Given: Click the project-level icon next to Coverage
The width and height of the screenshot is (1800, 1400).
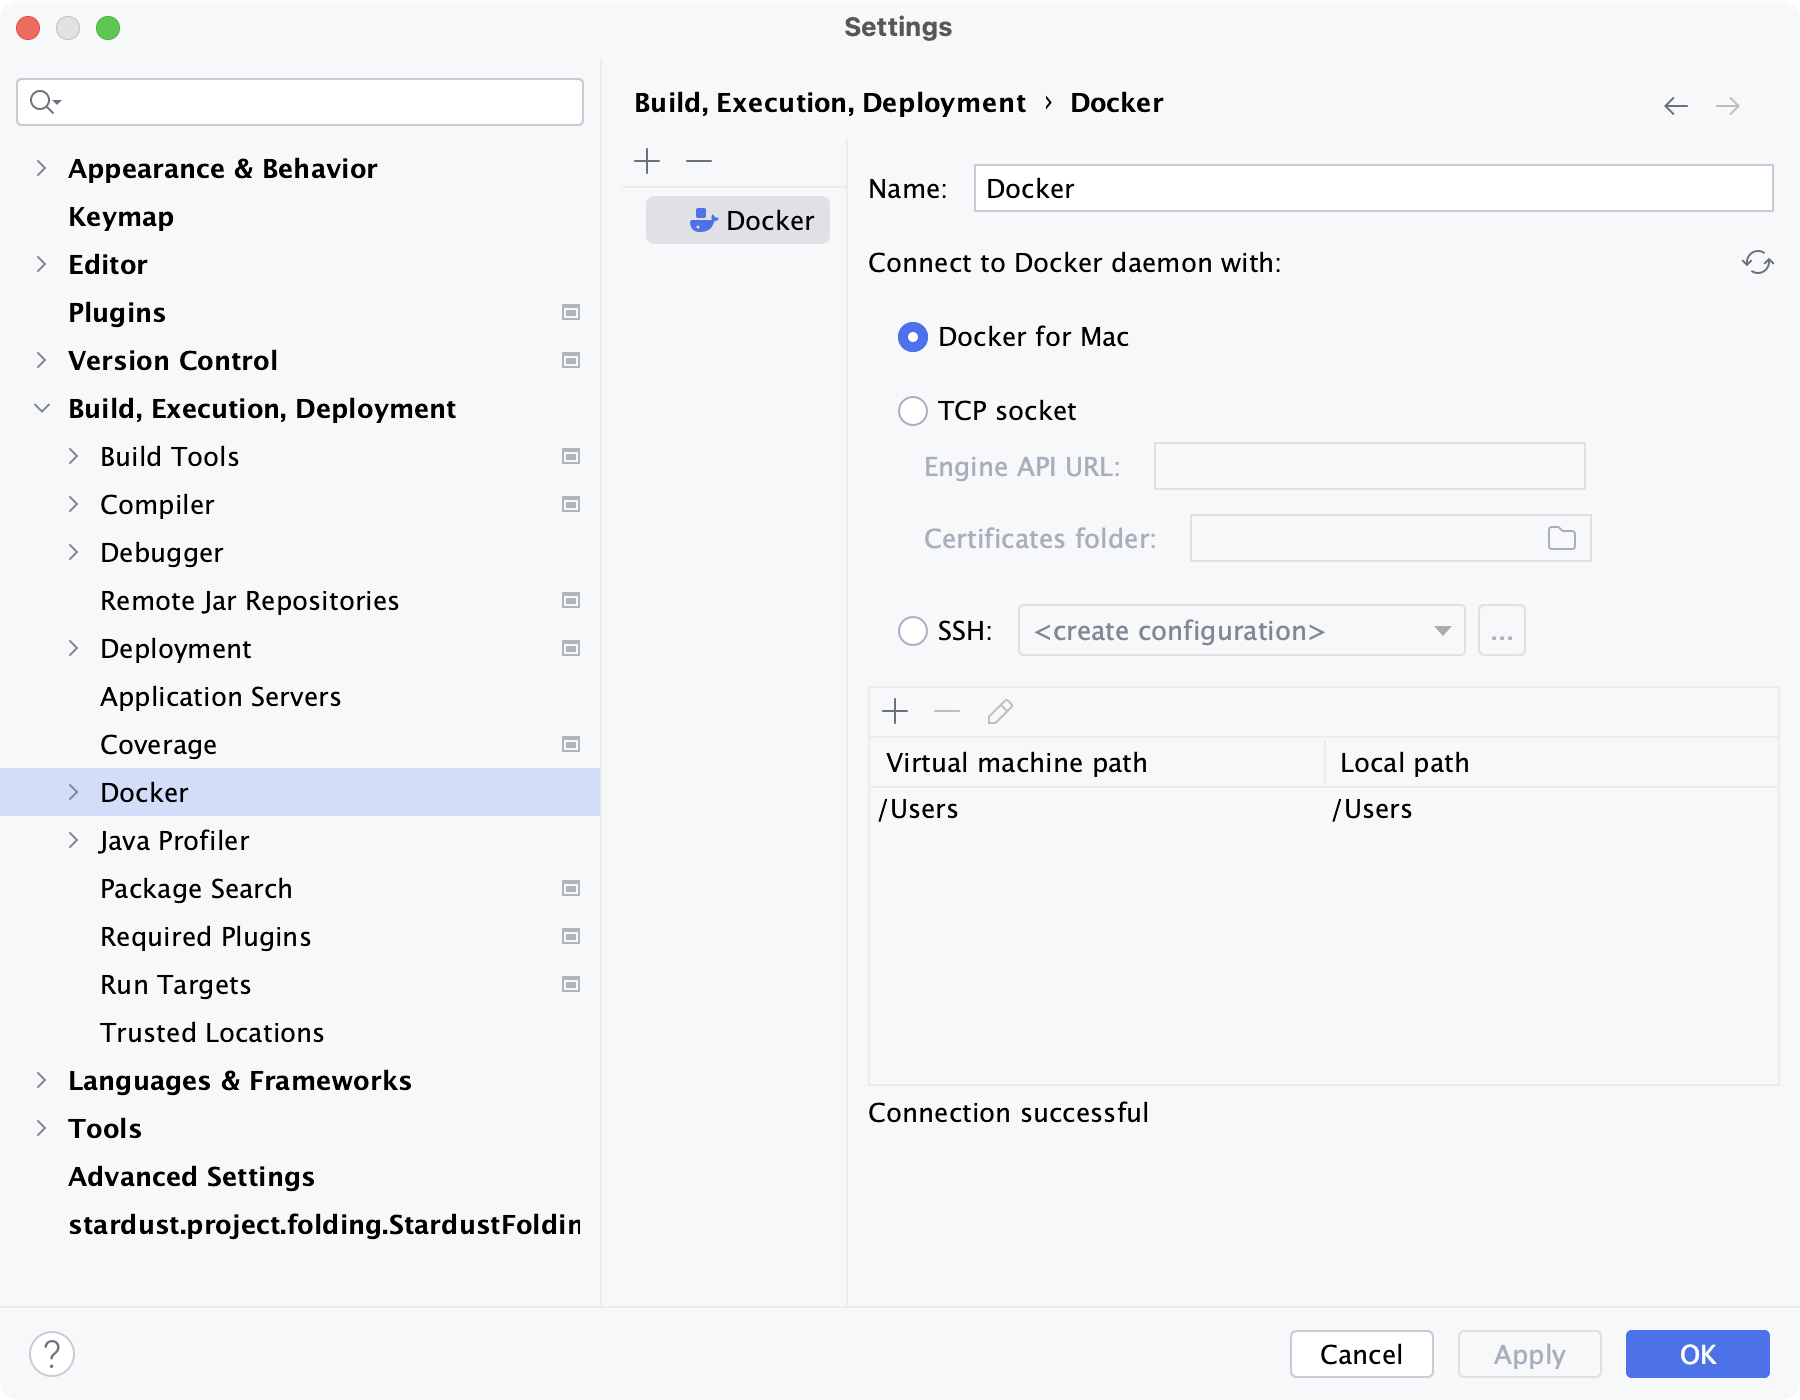Looking at the screenshot, I should pyautogui.click(x=571, y=744).
